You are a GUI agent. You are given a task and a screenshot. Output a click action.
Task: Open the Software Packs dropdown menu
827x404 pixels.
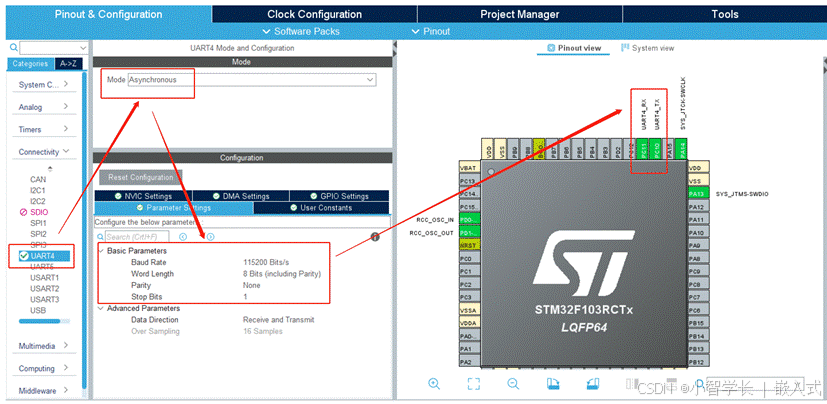click(x=301, y=31)
